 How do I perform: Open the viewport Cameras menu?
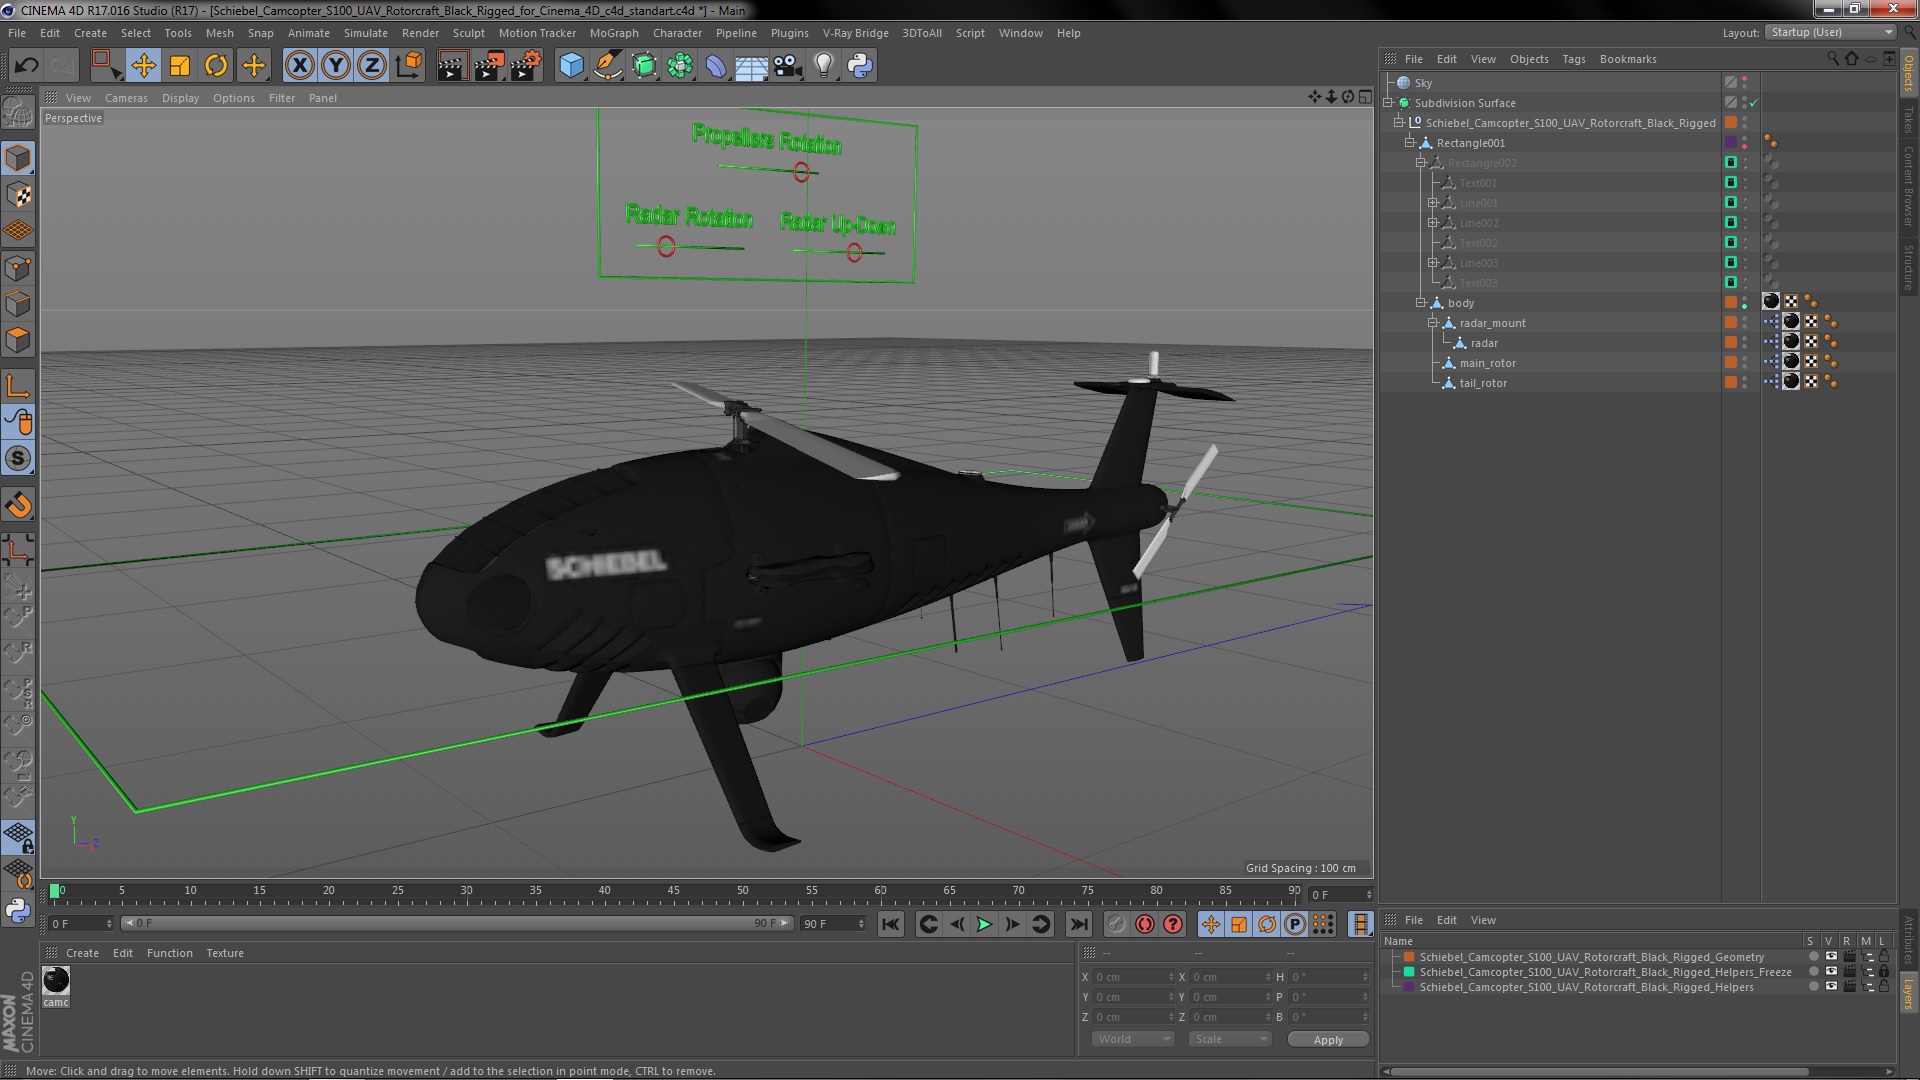tap(126, 98)
